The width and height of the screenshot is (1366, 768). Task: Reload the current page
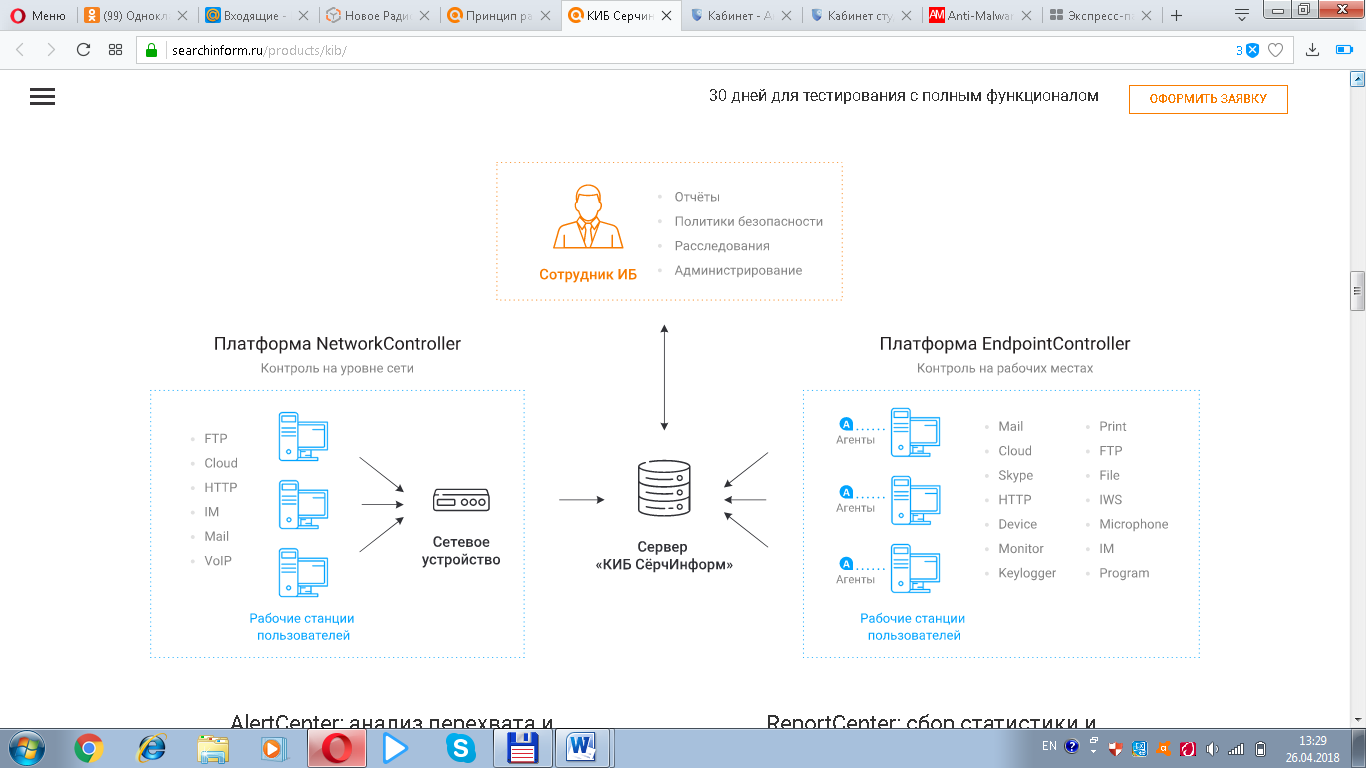pos(83,50)
